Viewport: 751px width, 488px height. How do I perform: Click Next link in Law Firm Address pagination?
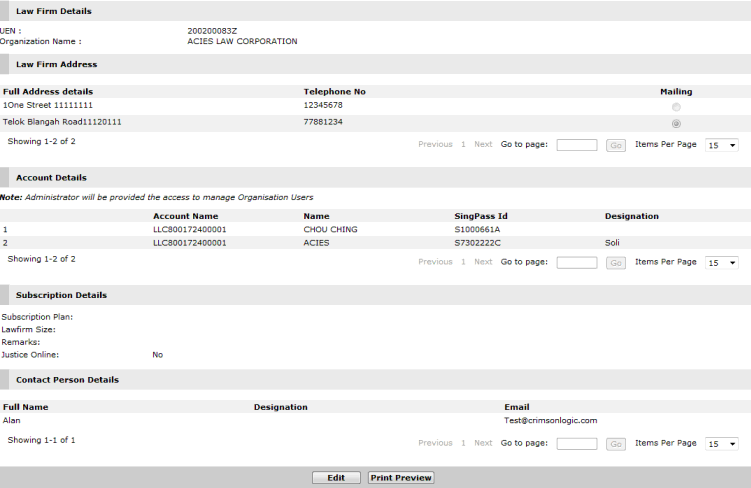click(483, 145)
